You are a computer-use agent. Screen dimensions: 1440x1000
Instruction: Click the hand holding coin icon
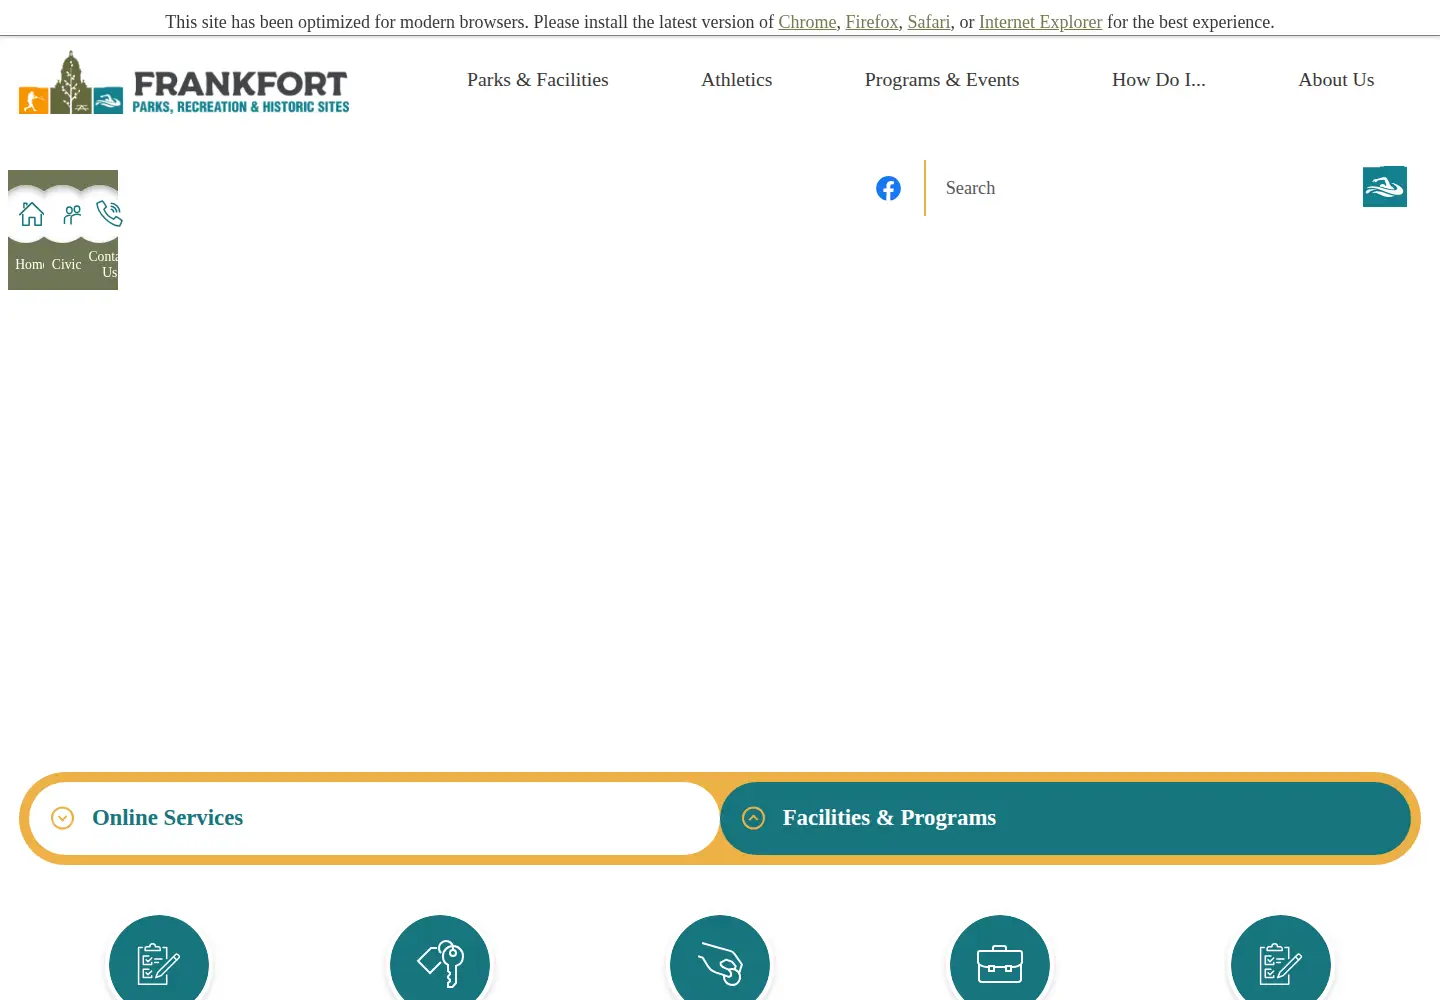pos(720,964)
